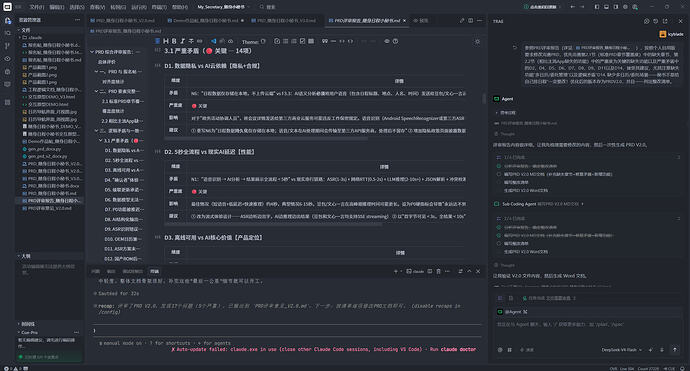Toggle the right sidebar layout icon
The width and height of the screenshot is (690, 371).
616,7
